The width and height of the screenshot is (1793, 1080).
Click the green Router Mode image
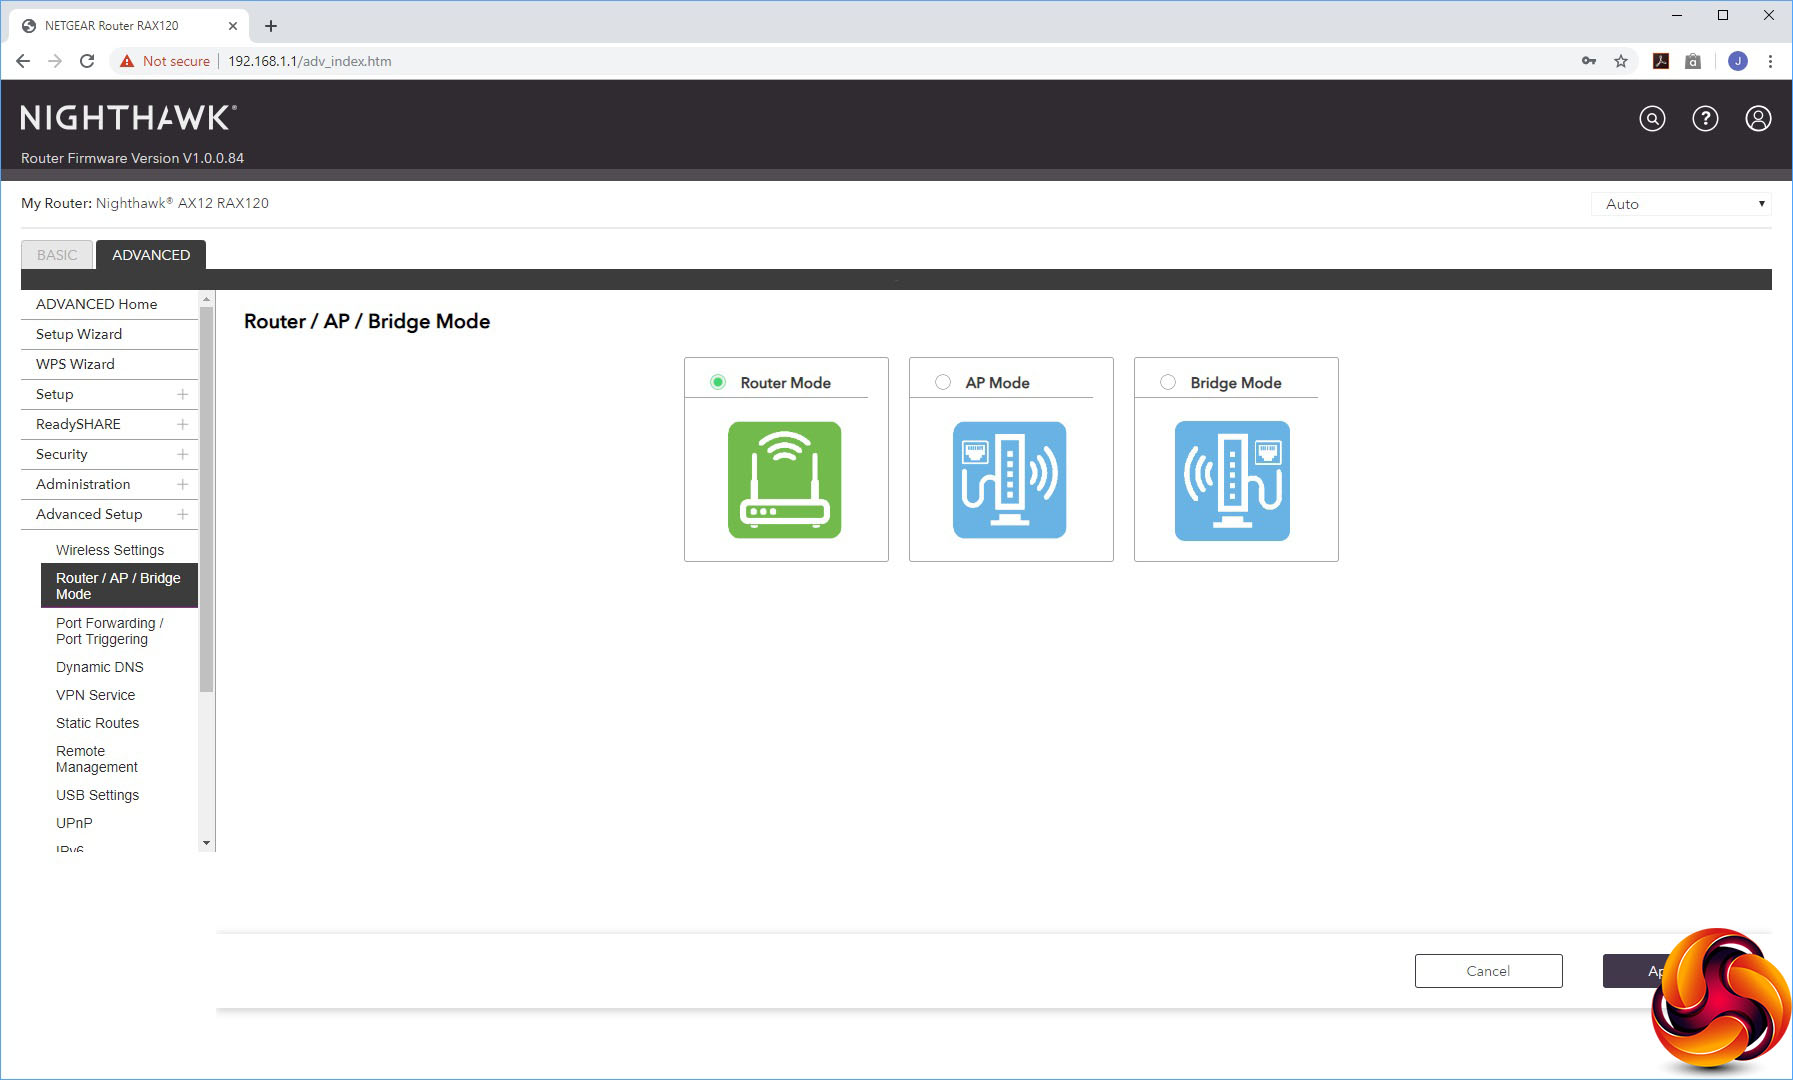tap(785, 480)
